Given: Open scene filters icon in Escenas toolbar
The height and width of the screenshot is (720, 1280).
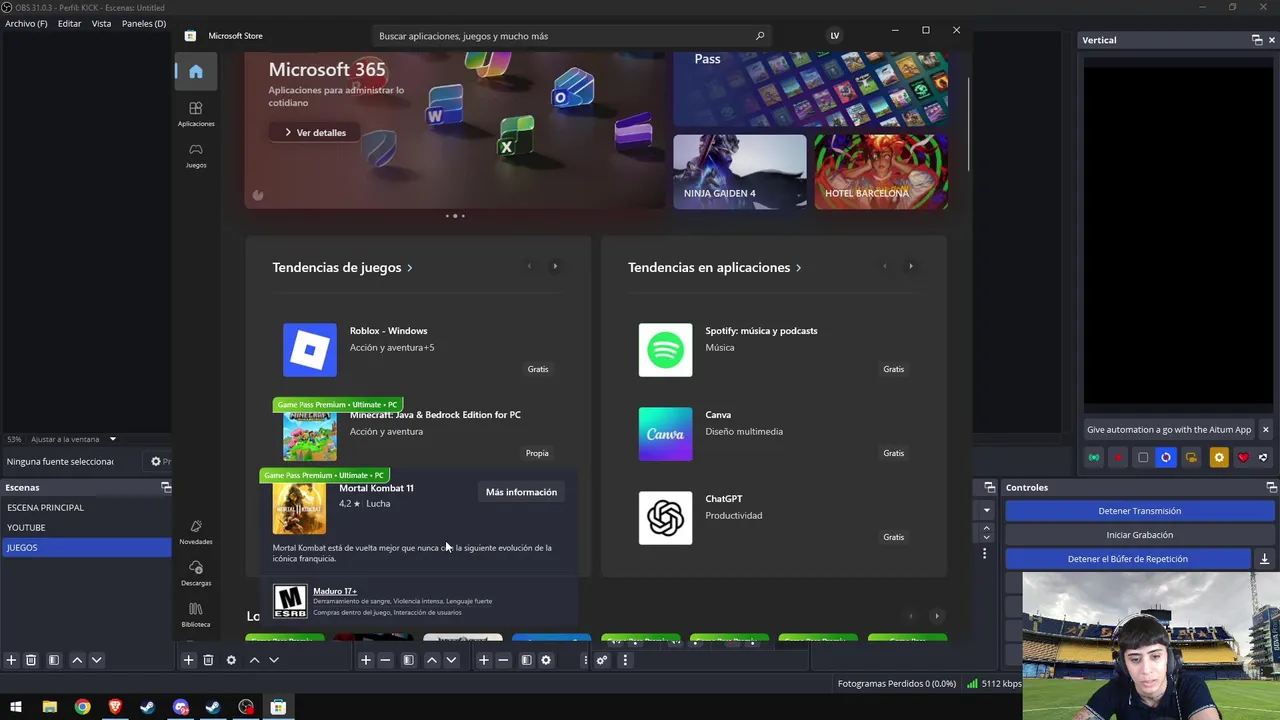Looking at the screenshot, I should [54, 660].
